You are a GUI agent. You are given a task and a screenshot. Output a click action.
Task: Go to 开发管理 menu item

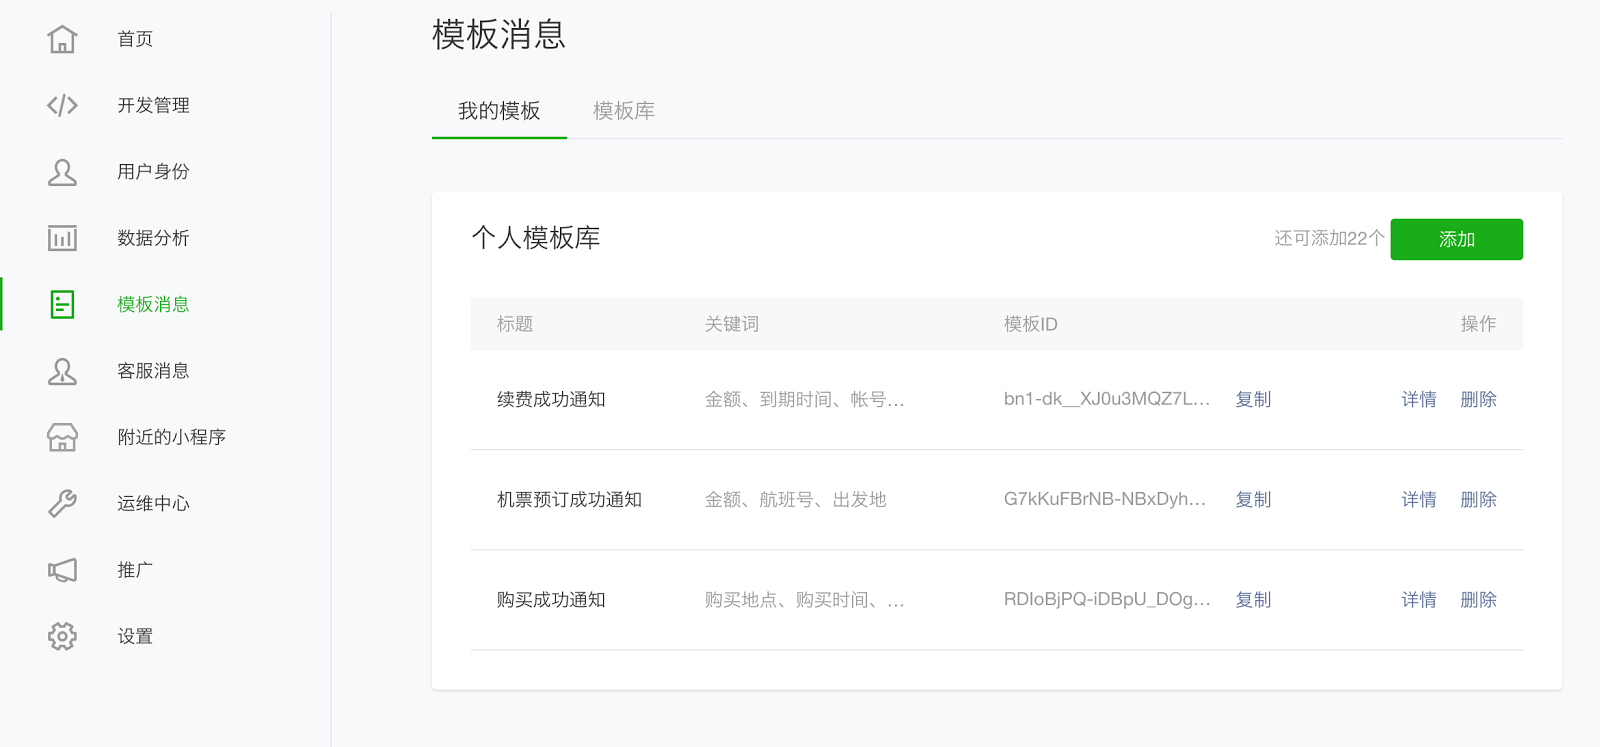pyautogui.click(x=153, y=105)
